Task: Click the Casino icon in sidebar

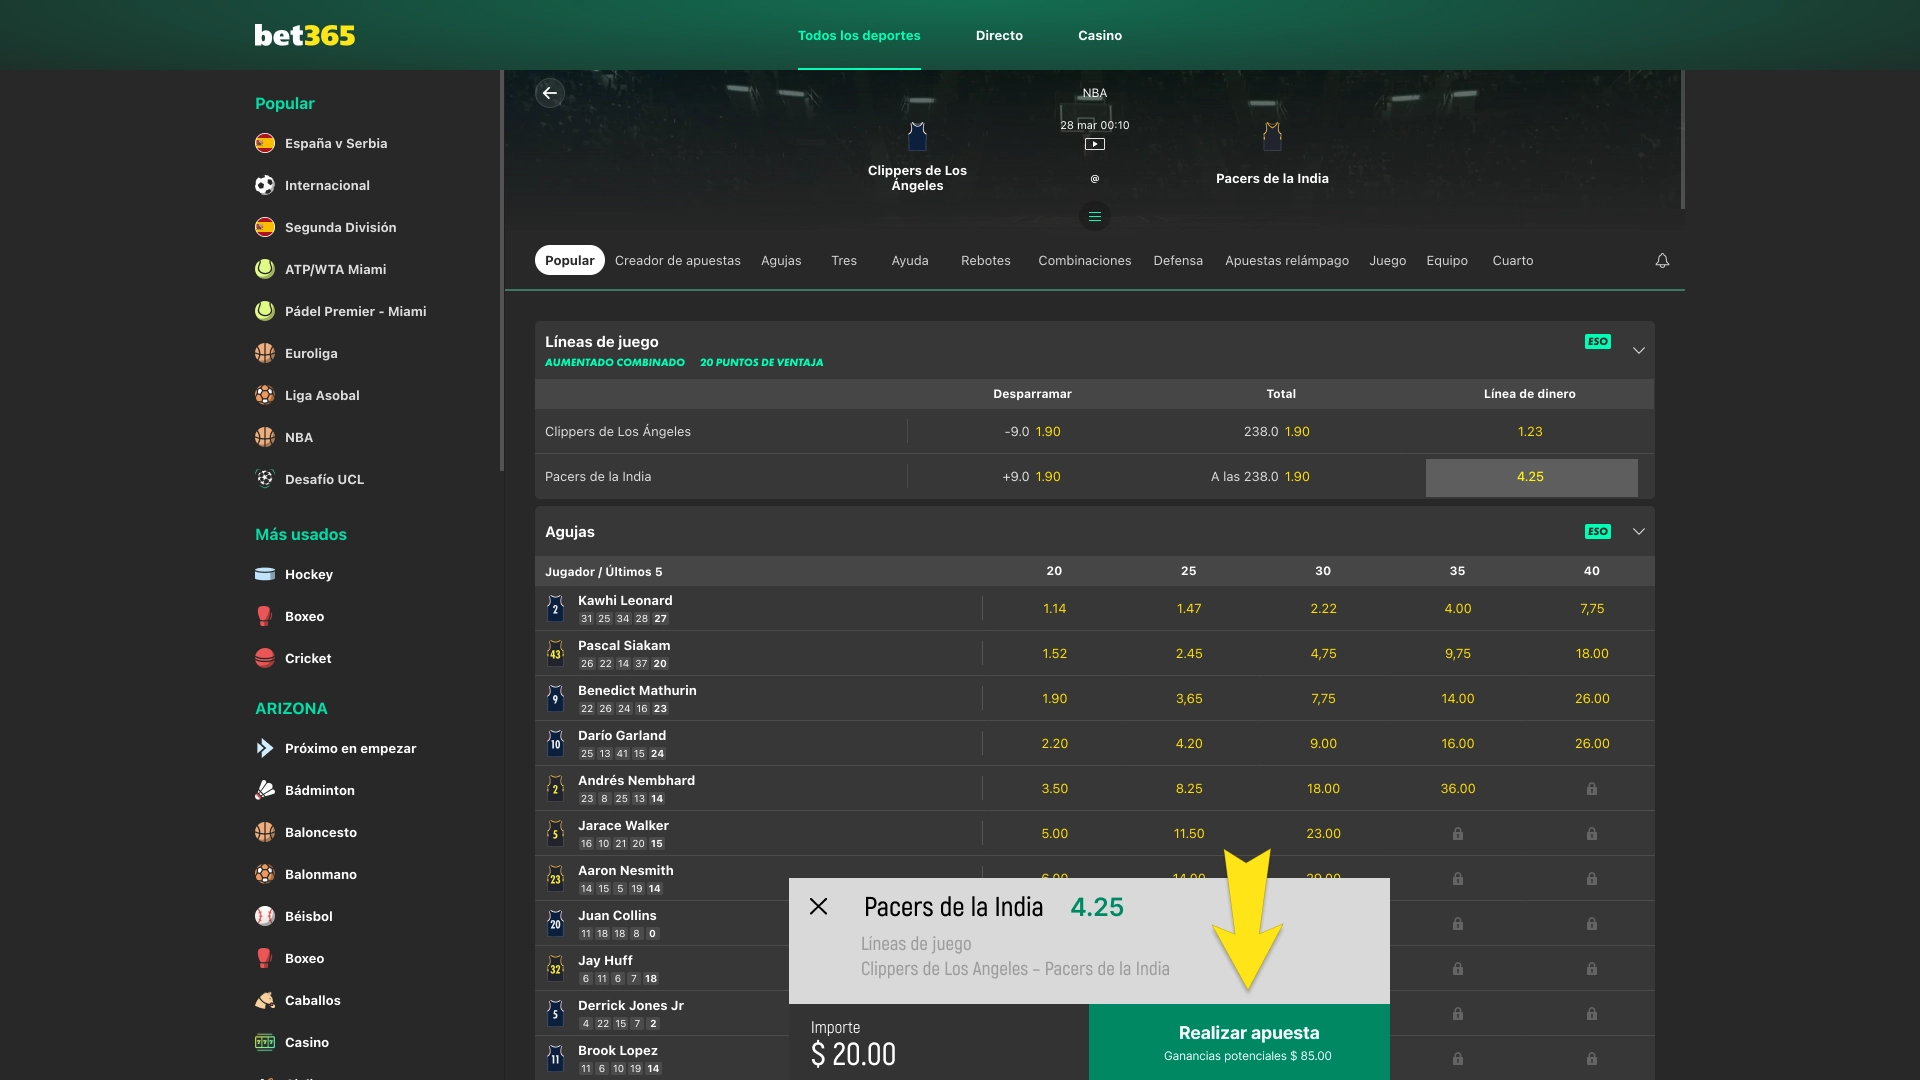Action: pyautogui.click(x=265, y=1042)
